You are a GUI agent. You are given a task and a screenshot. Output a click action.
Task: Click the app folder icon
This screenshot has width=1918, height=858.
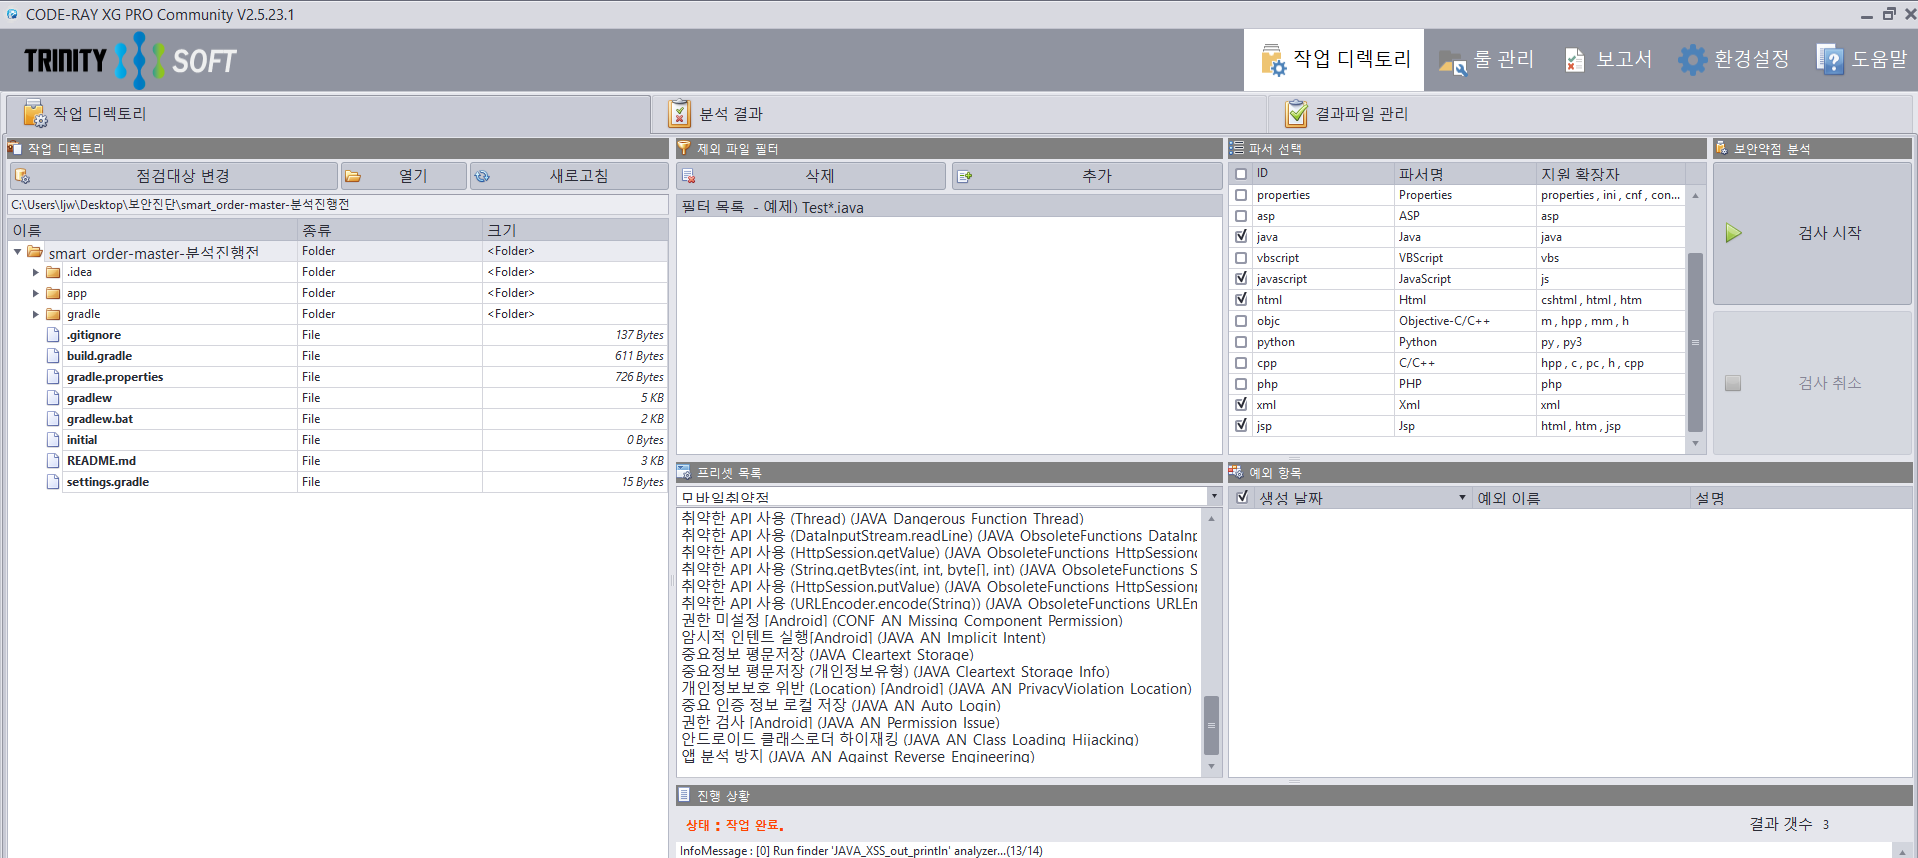[x=53, y=293]
